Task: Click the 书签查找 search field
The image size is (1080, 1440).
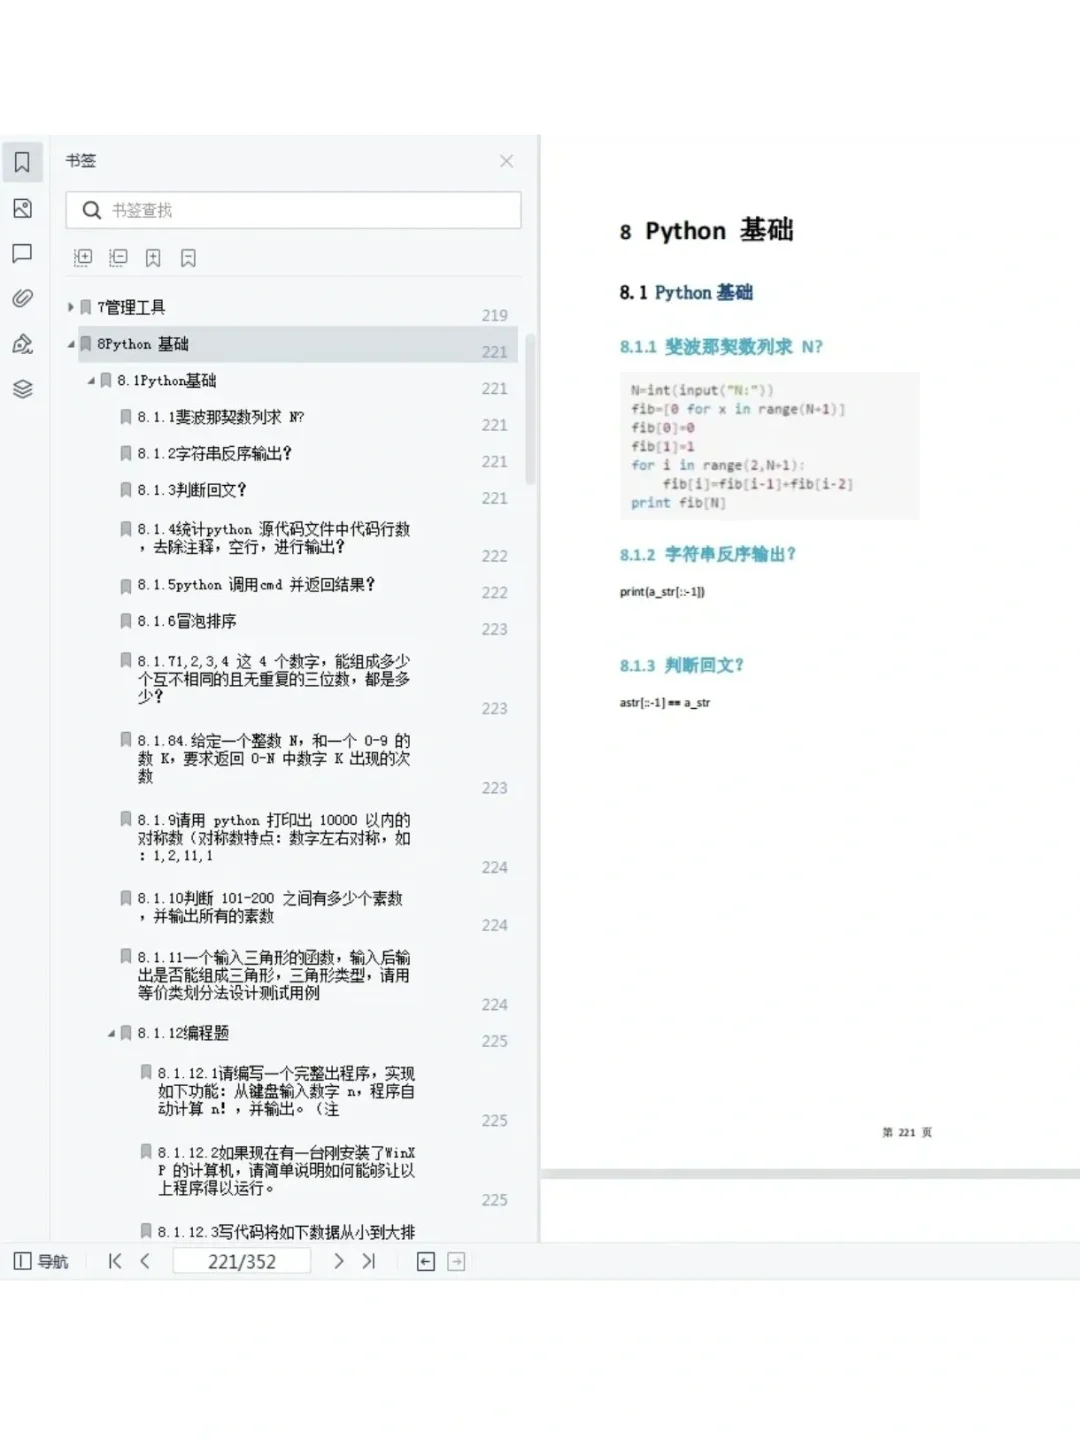Action: 293,210
